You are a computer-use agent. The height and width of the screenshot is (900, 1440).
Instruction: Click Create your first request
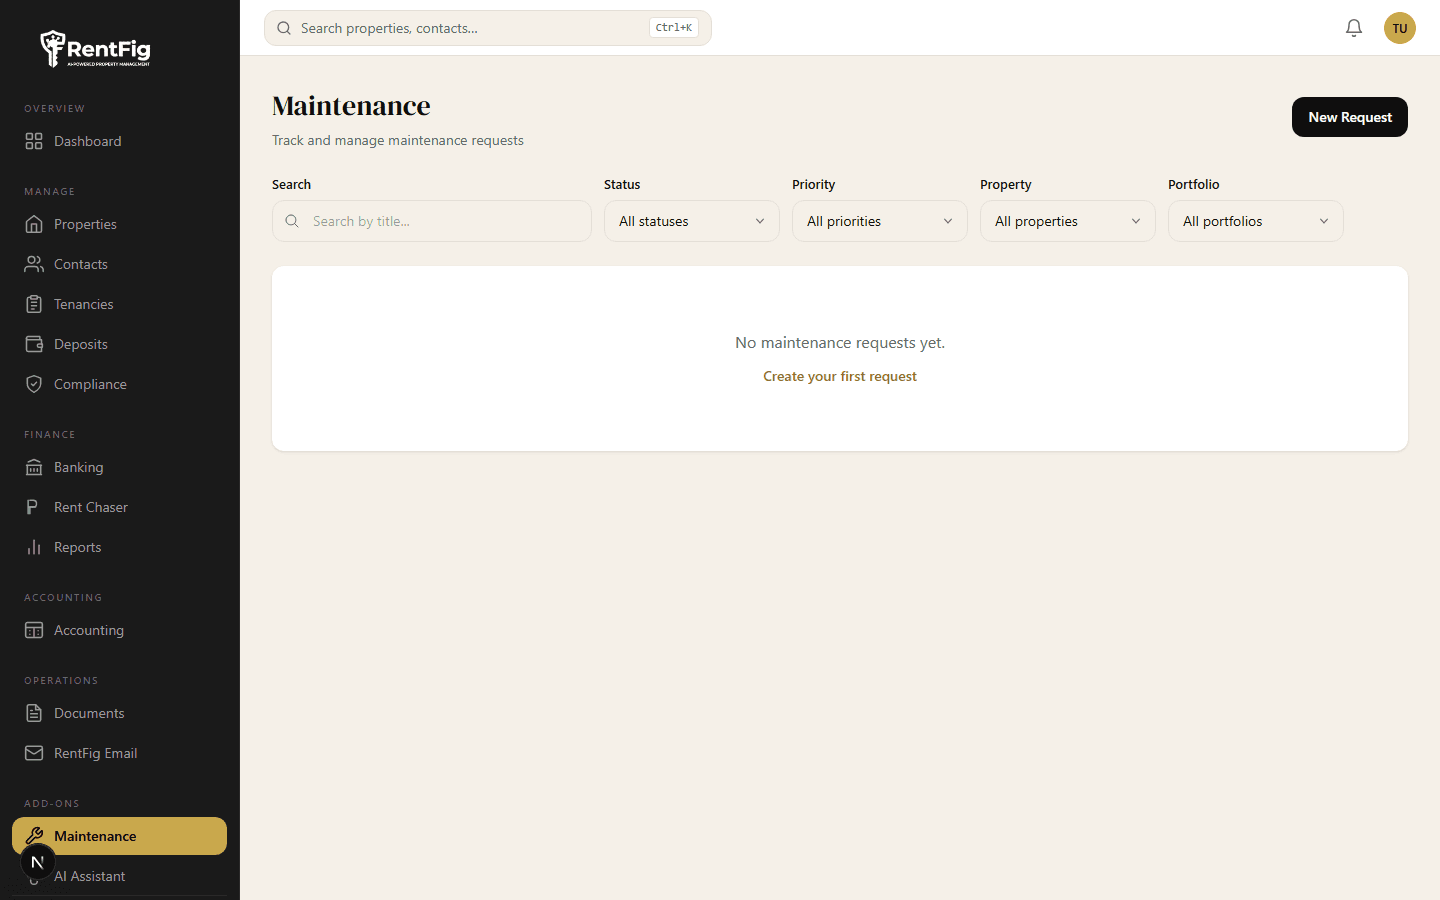tap(839, 376)
